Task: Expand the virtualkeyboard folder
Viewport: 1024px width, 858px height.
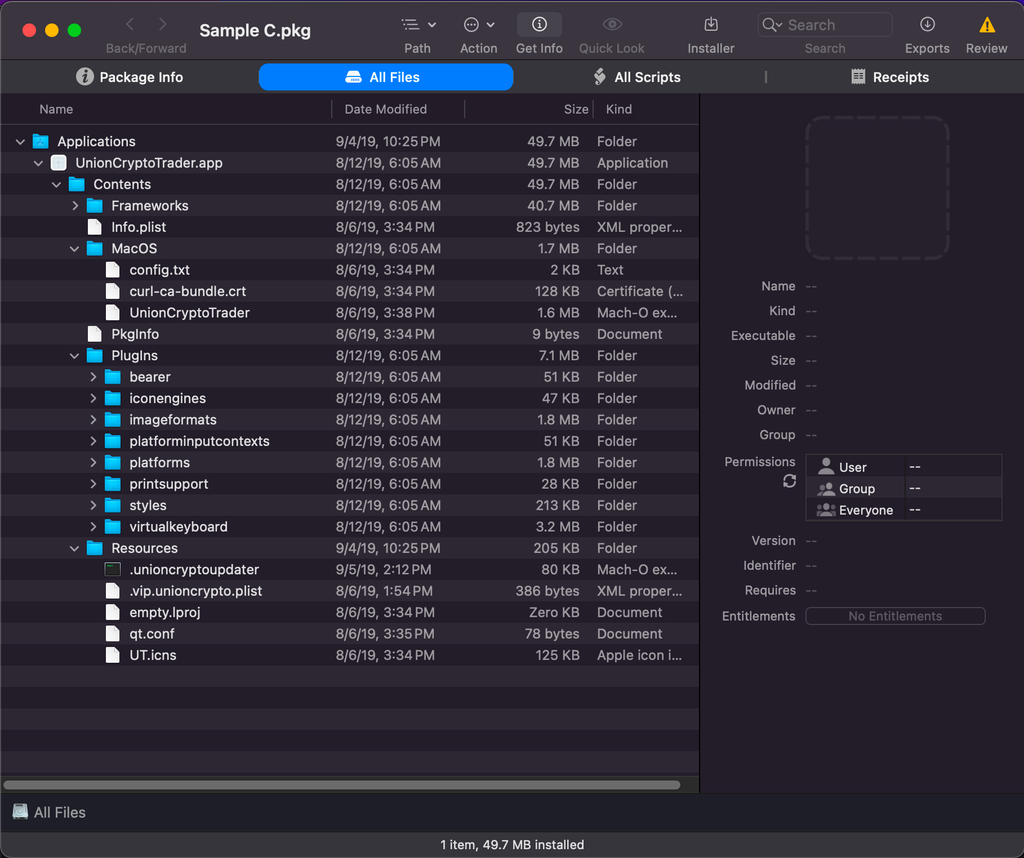Action: tap(93, 527)
